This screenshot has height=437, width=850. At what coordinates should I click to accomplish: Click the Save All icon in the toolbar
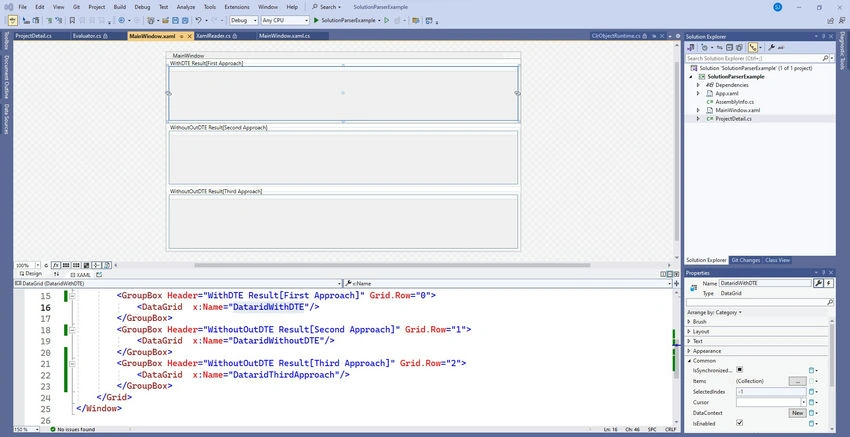click(185, 20)
